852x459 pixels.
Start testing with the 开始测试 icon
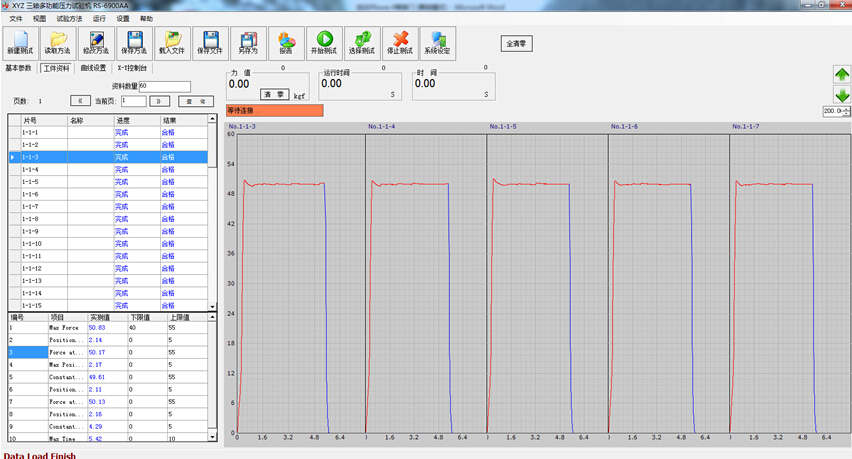tap(324, 42)
